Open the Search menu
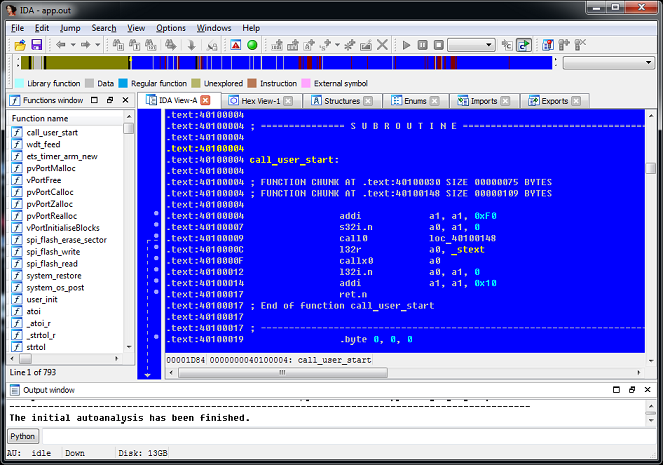Image resolution: width=663 pixels, height=465 pixels. (x=104, y=28)
